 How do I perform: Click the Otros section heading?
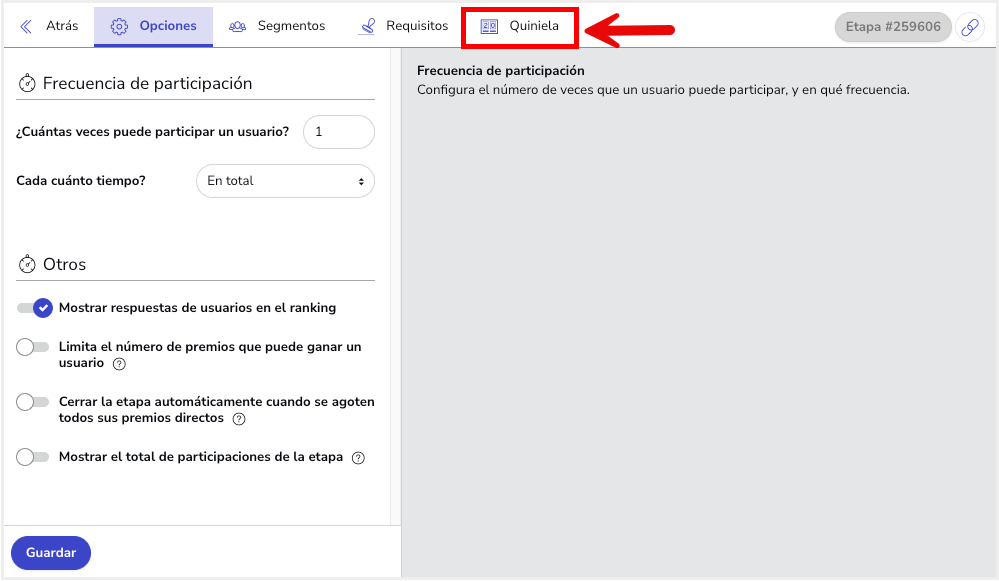coord(64,264)
